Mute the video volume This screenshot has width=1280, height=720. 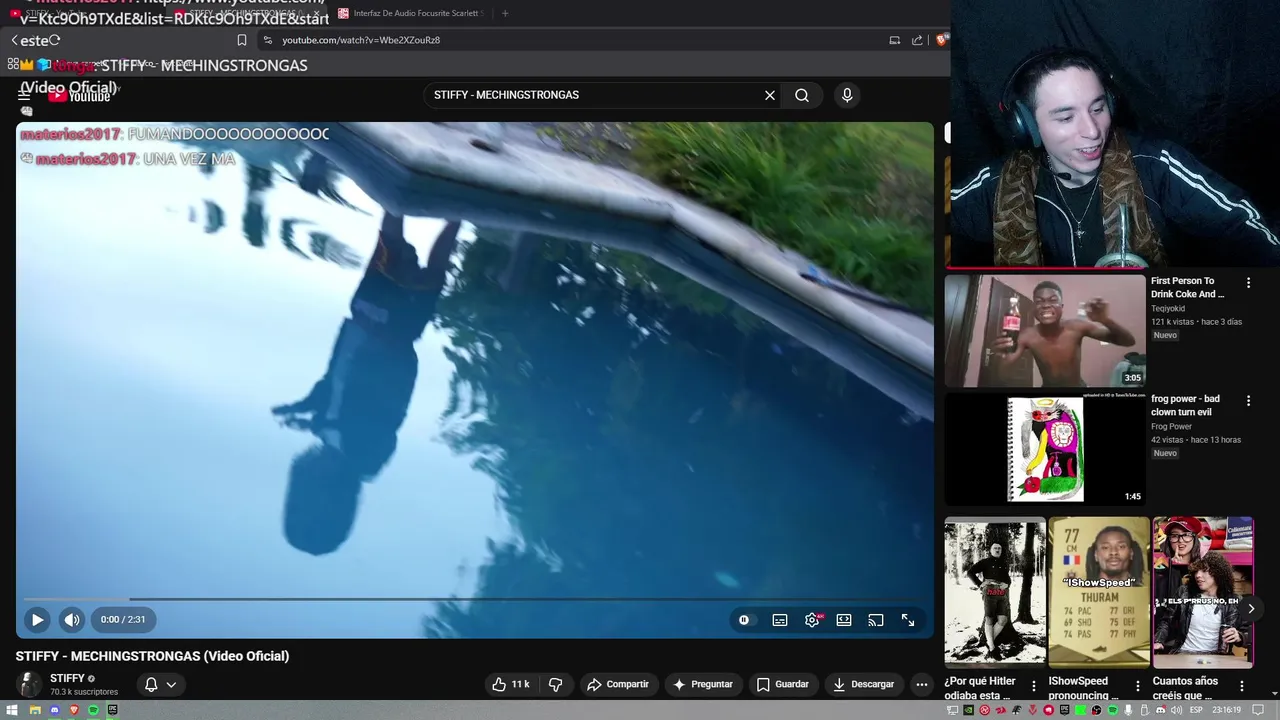coord(72,620)
